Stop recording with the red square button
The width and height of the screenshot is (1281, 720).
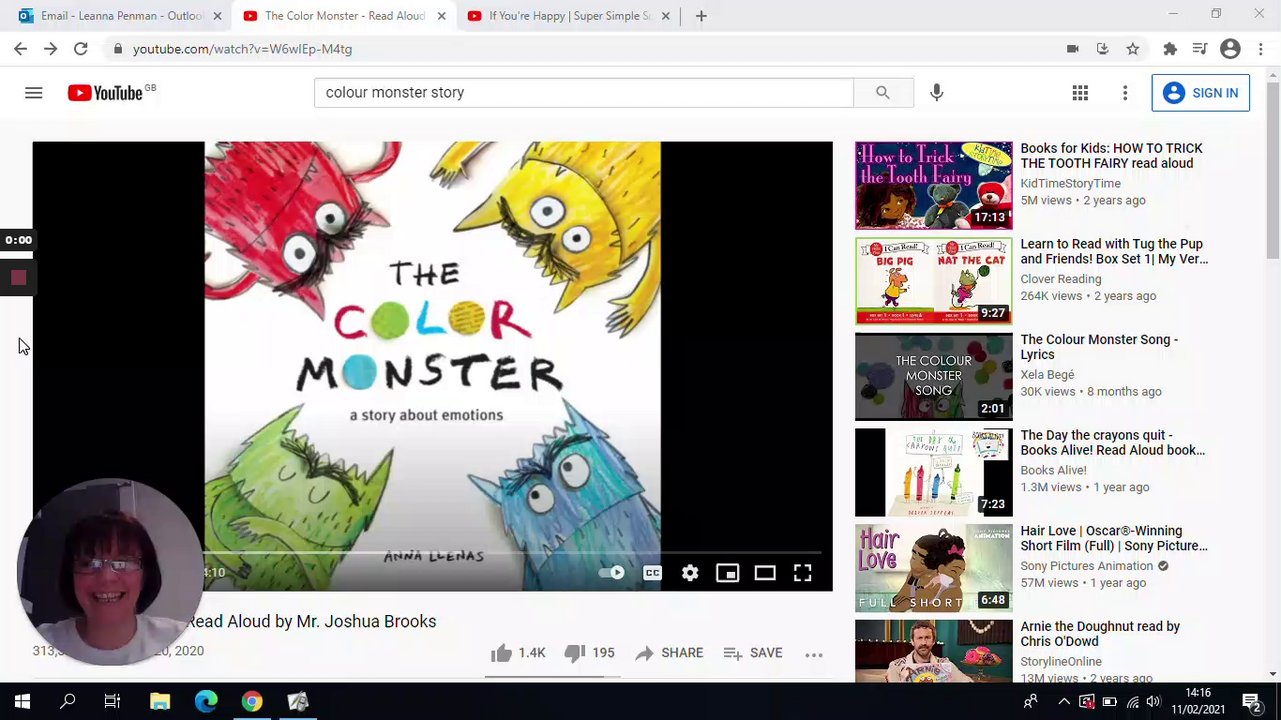(x=18, y=278)
